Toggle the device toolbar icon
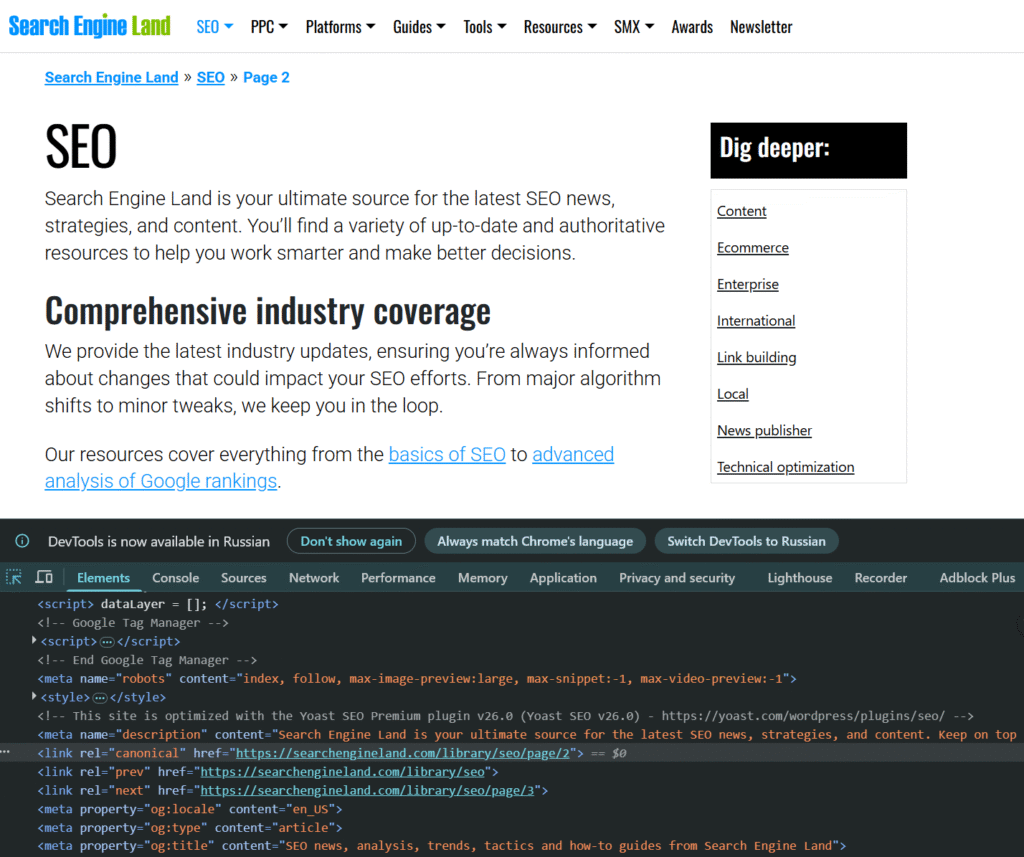This screenshot has height=857, width=1024. click(x=44, y=578)
